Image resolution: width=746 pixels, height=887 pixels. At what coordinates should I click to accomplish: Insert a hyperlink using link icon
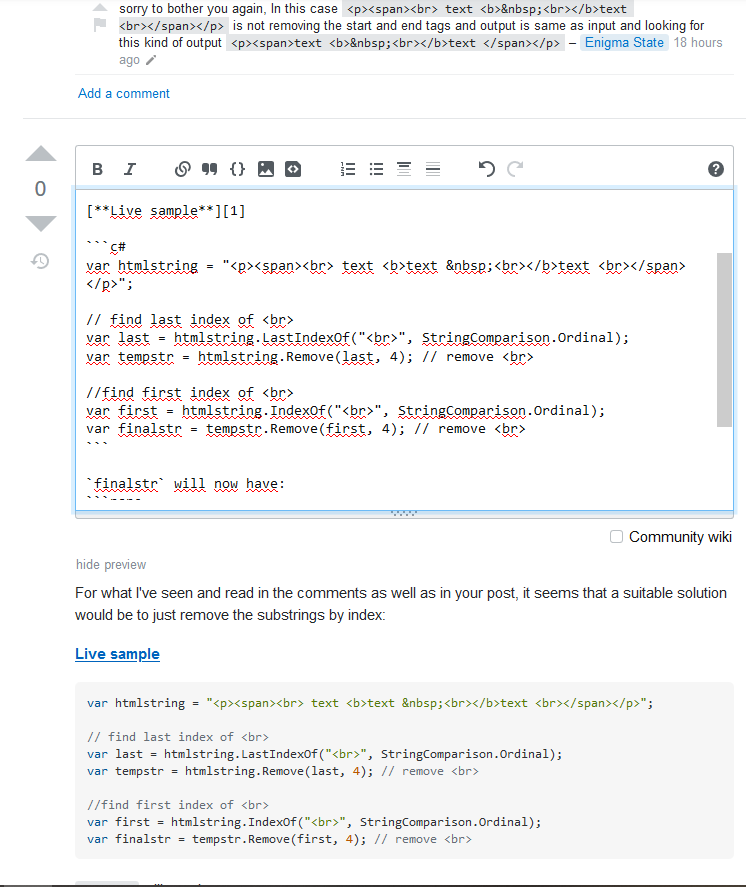point(182,169)
